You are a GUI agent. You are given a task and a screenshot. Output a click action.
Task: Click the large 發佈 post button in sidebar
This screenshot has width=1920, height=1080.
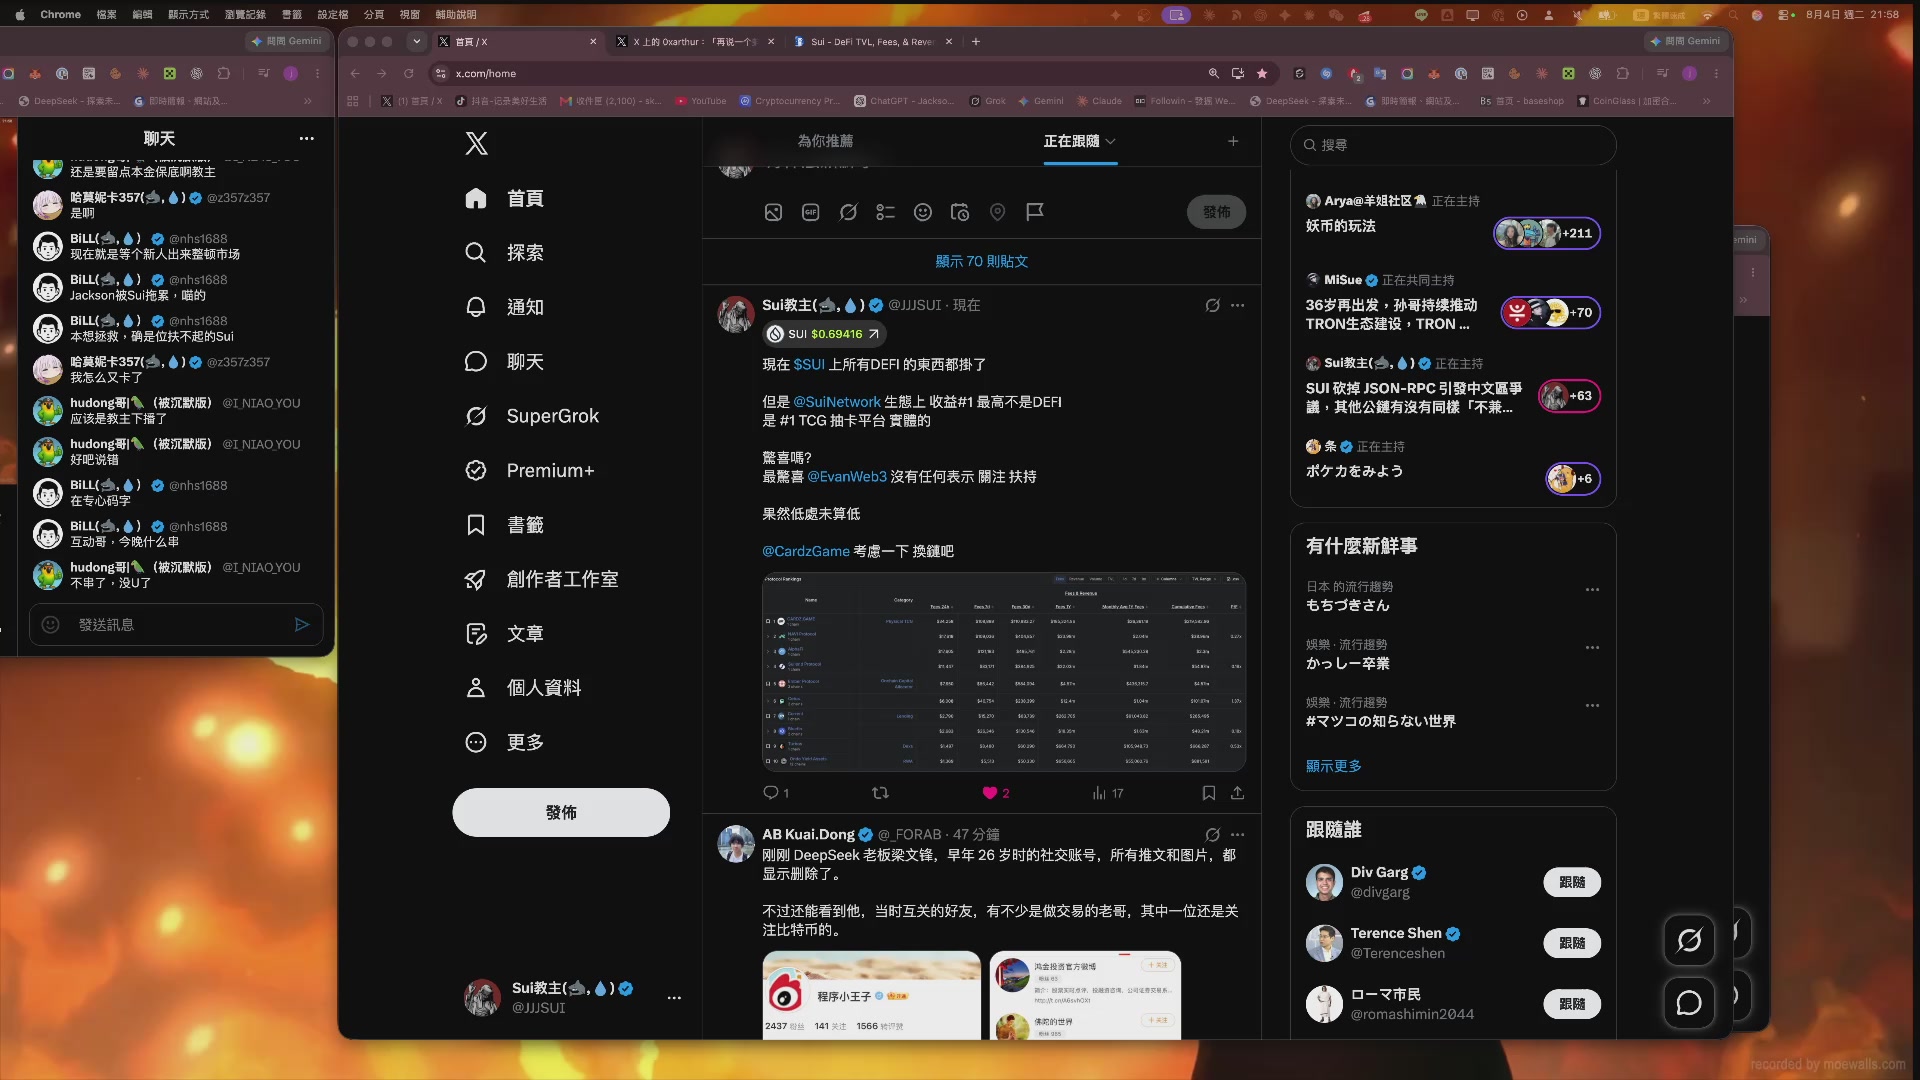(561, 812)
